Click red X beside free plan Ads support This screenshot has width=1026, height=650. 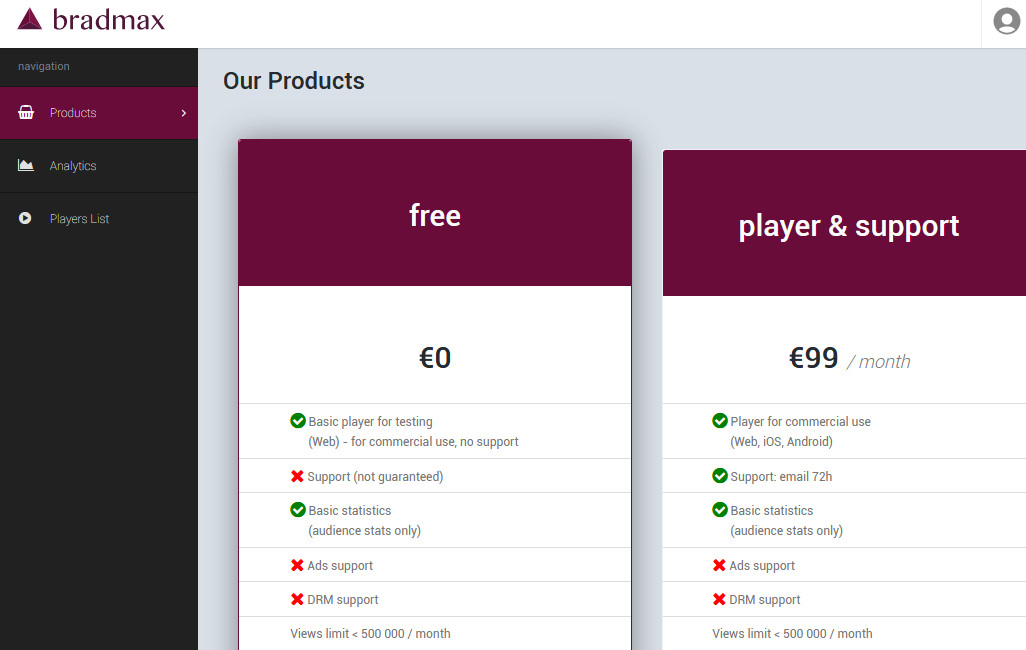(x=297, y=565)
